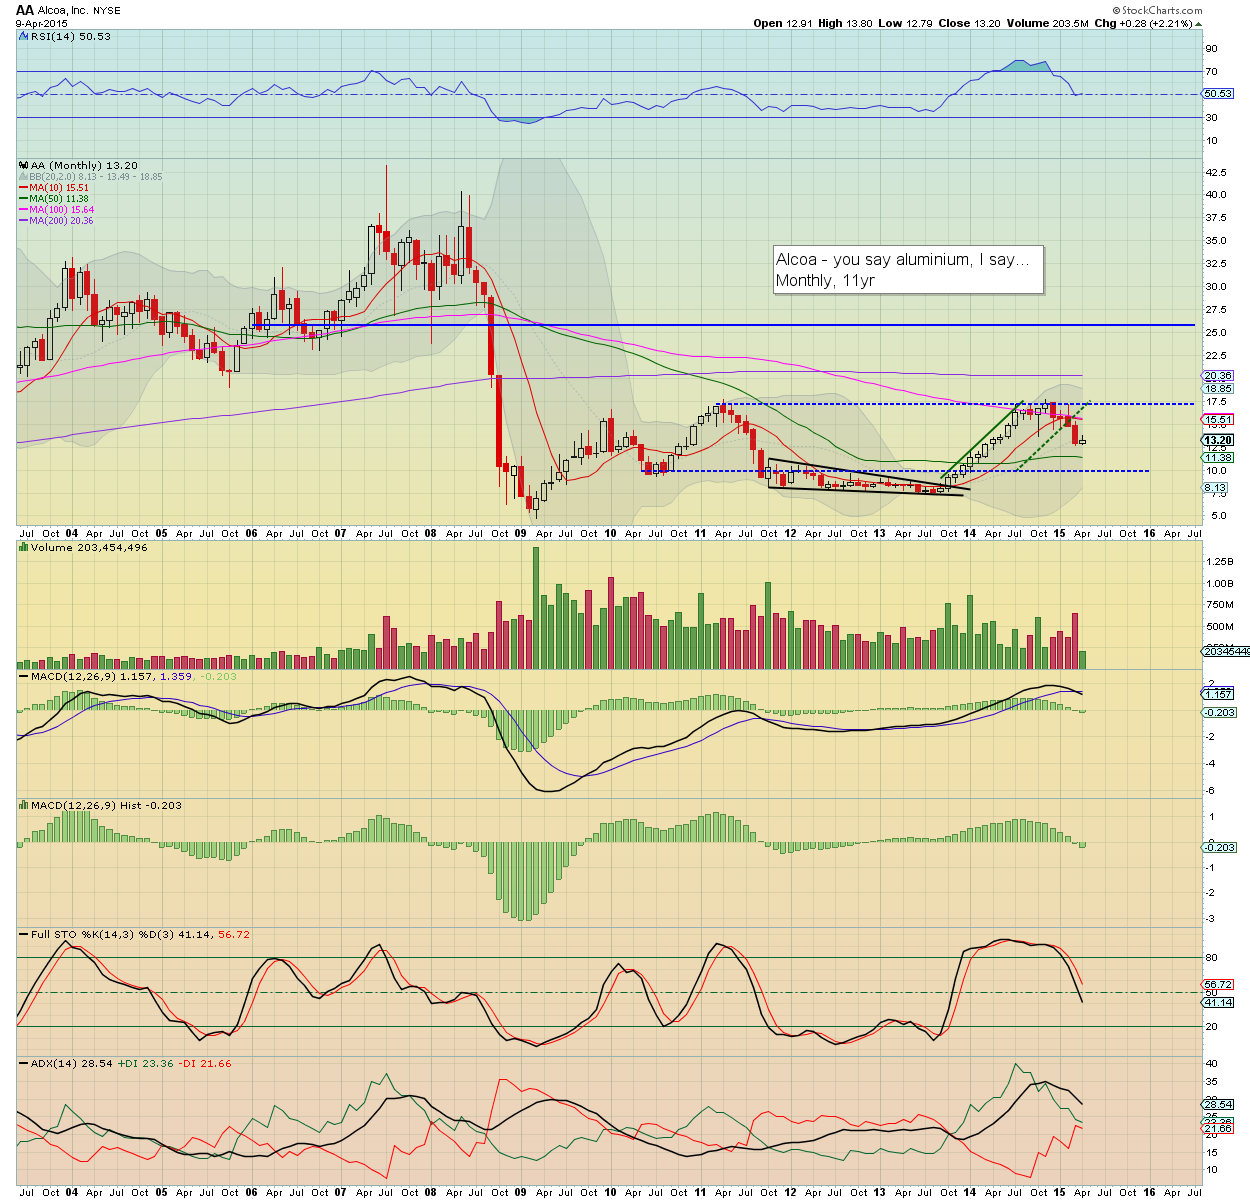Click the 'High 13.80' header value

[846, 23]
